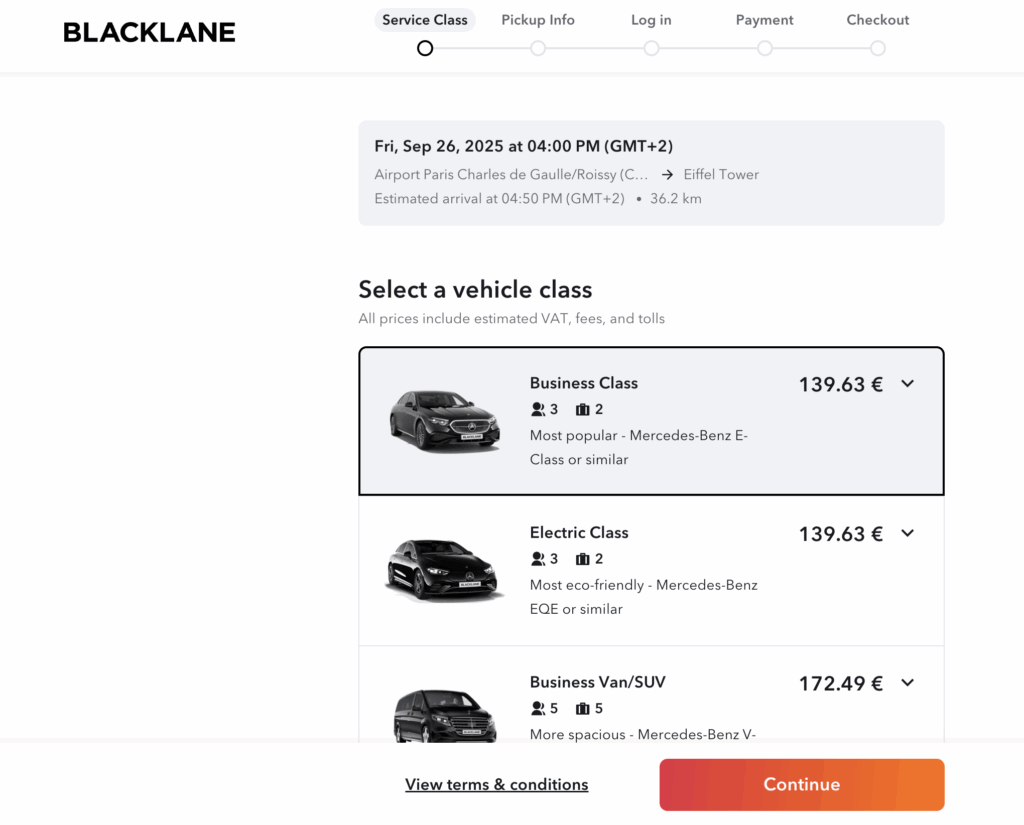Screen dimensions: 1024x825
Task: Select the Electric Class vehicle option
Action: (651, 570)
